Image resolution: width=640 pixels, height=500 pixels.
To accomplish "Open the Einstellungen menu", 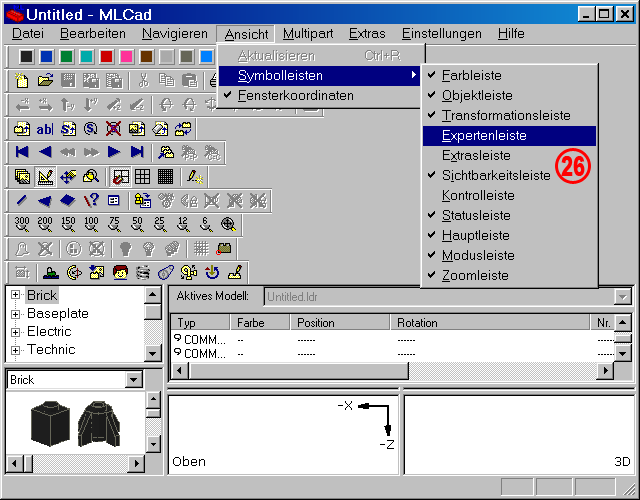I will (x=442, y=33).
